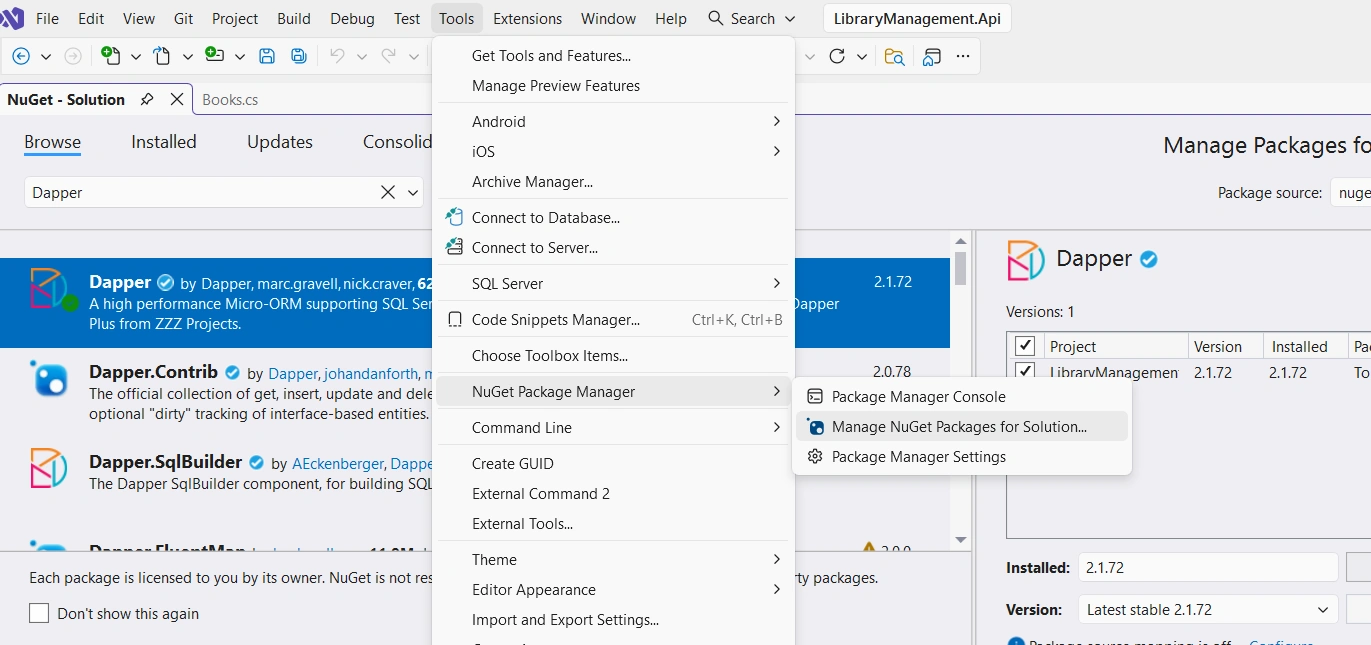Click the package list scrollbar down arrow
Viewport: 1371px width, 645px height.
(x=961, y=540)
